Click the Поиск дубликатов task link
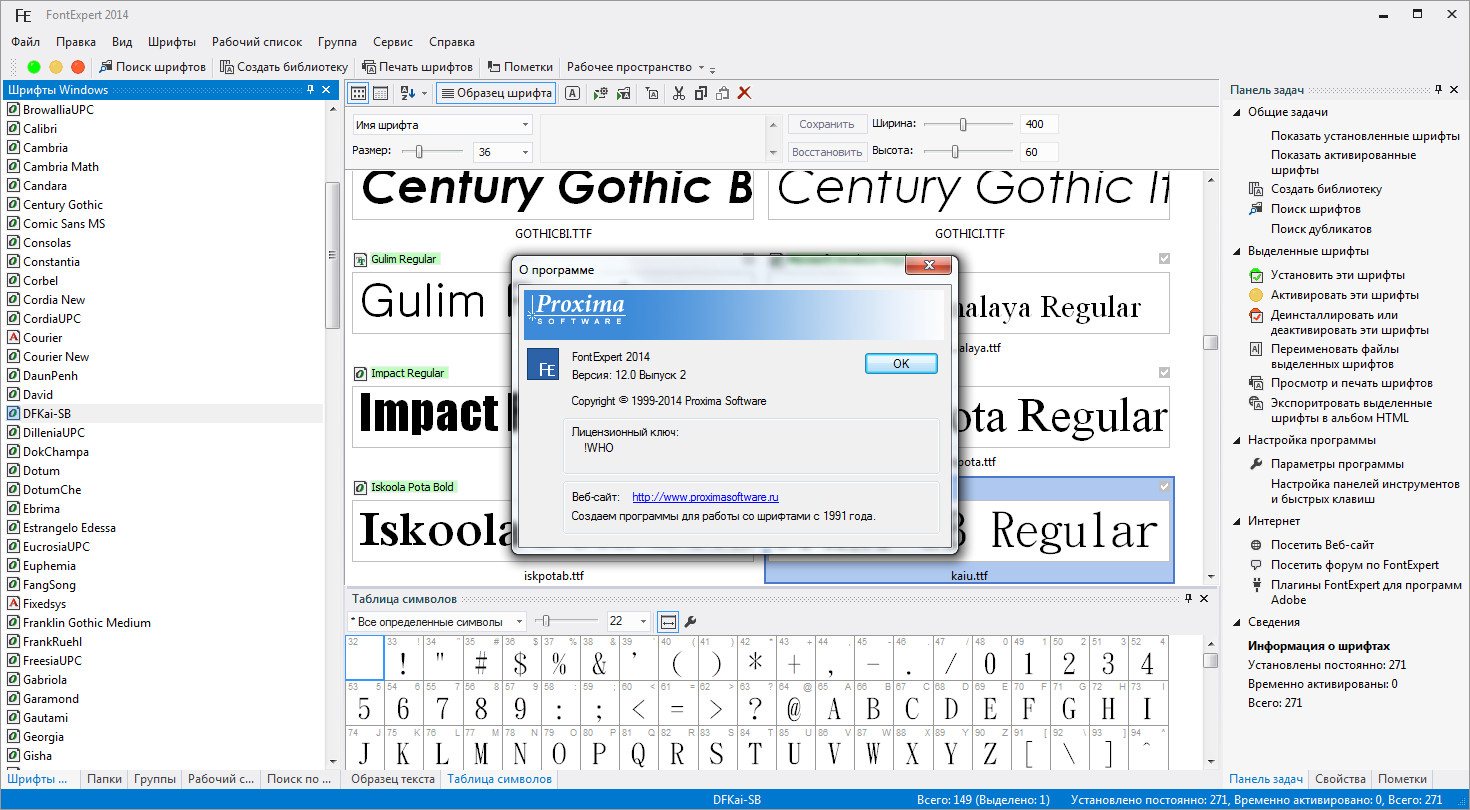The width and height of the screenshot is (1470, 810). point(1321,229)
